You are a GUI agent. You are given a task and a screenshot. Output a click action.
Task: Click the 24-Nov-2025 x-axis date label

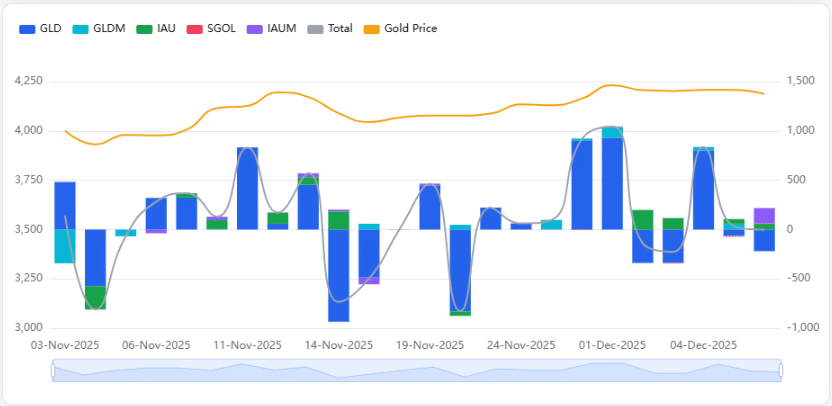click(x=520, y=345)
